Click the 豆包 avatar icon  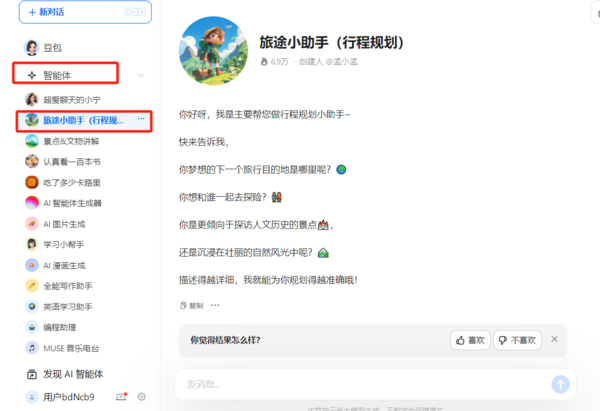(x=32, y=48)
